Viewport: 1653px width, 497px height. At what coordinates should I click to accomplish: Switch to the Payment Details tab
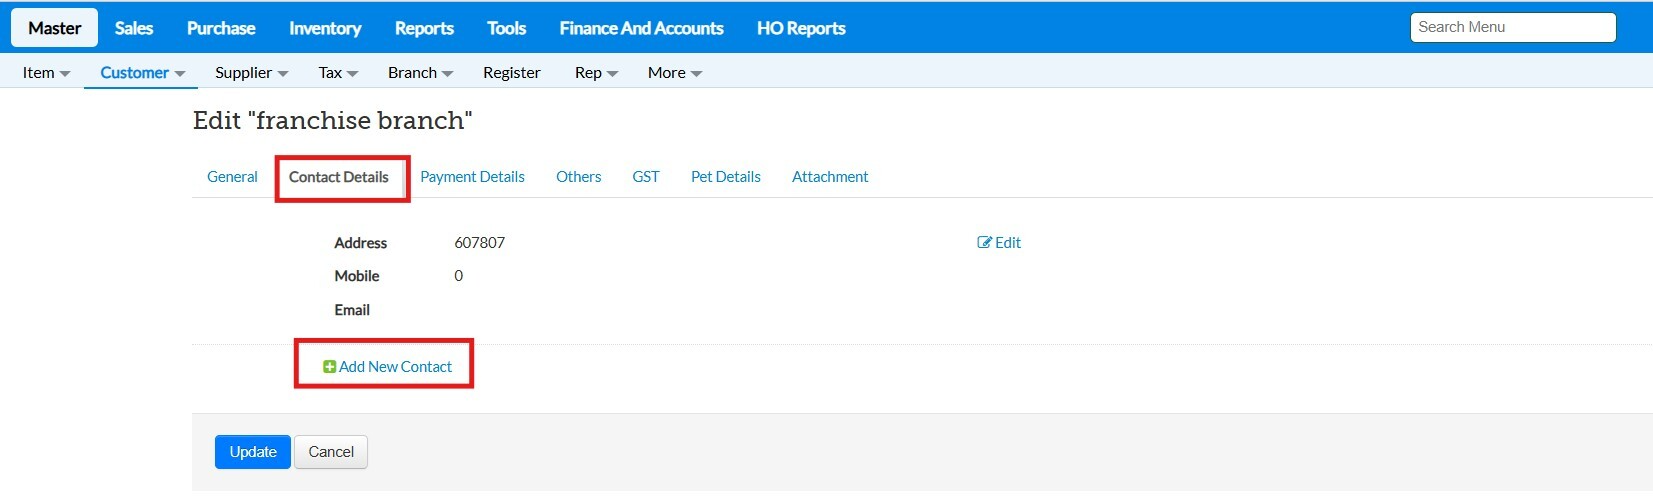pos(472,177)
